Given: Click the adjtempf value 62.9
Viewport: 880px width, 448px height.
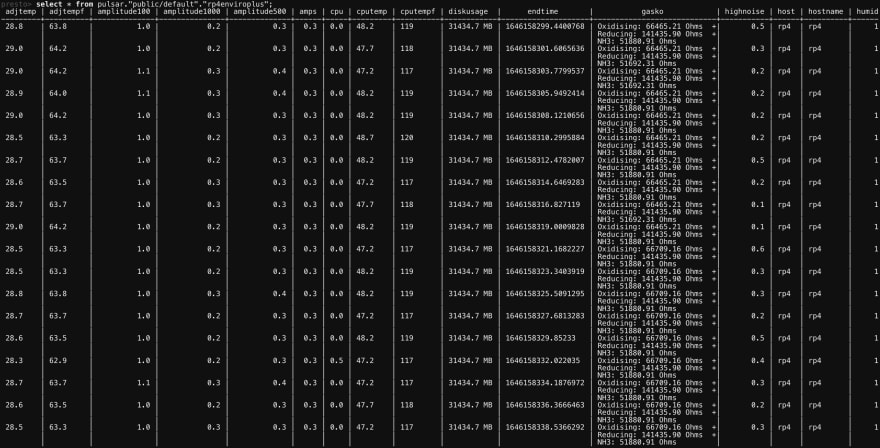Looking at the screenshot, I should click(58, 360).
